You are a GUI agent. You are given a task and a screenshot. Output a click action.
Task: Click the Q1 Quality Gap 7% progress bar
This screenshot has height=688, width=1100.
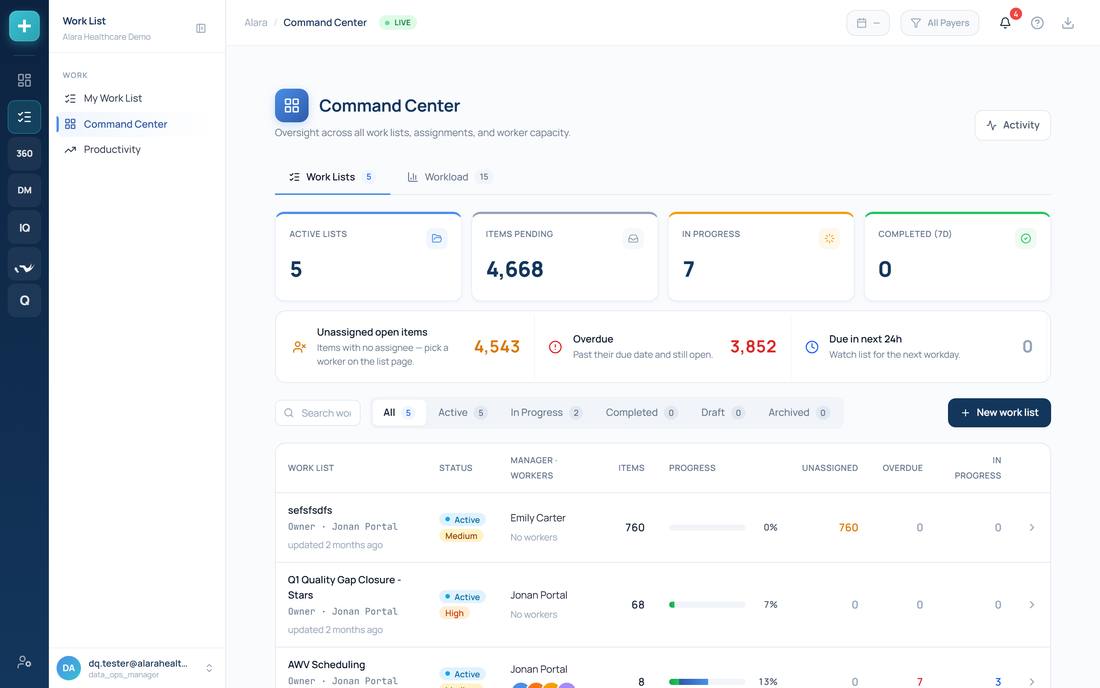coord(707,605)
